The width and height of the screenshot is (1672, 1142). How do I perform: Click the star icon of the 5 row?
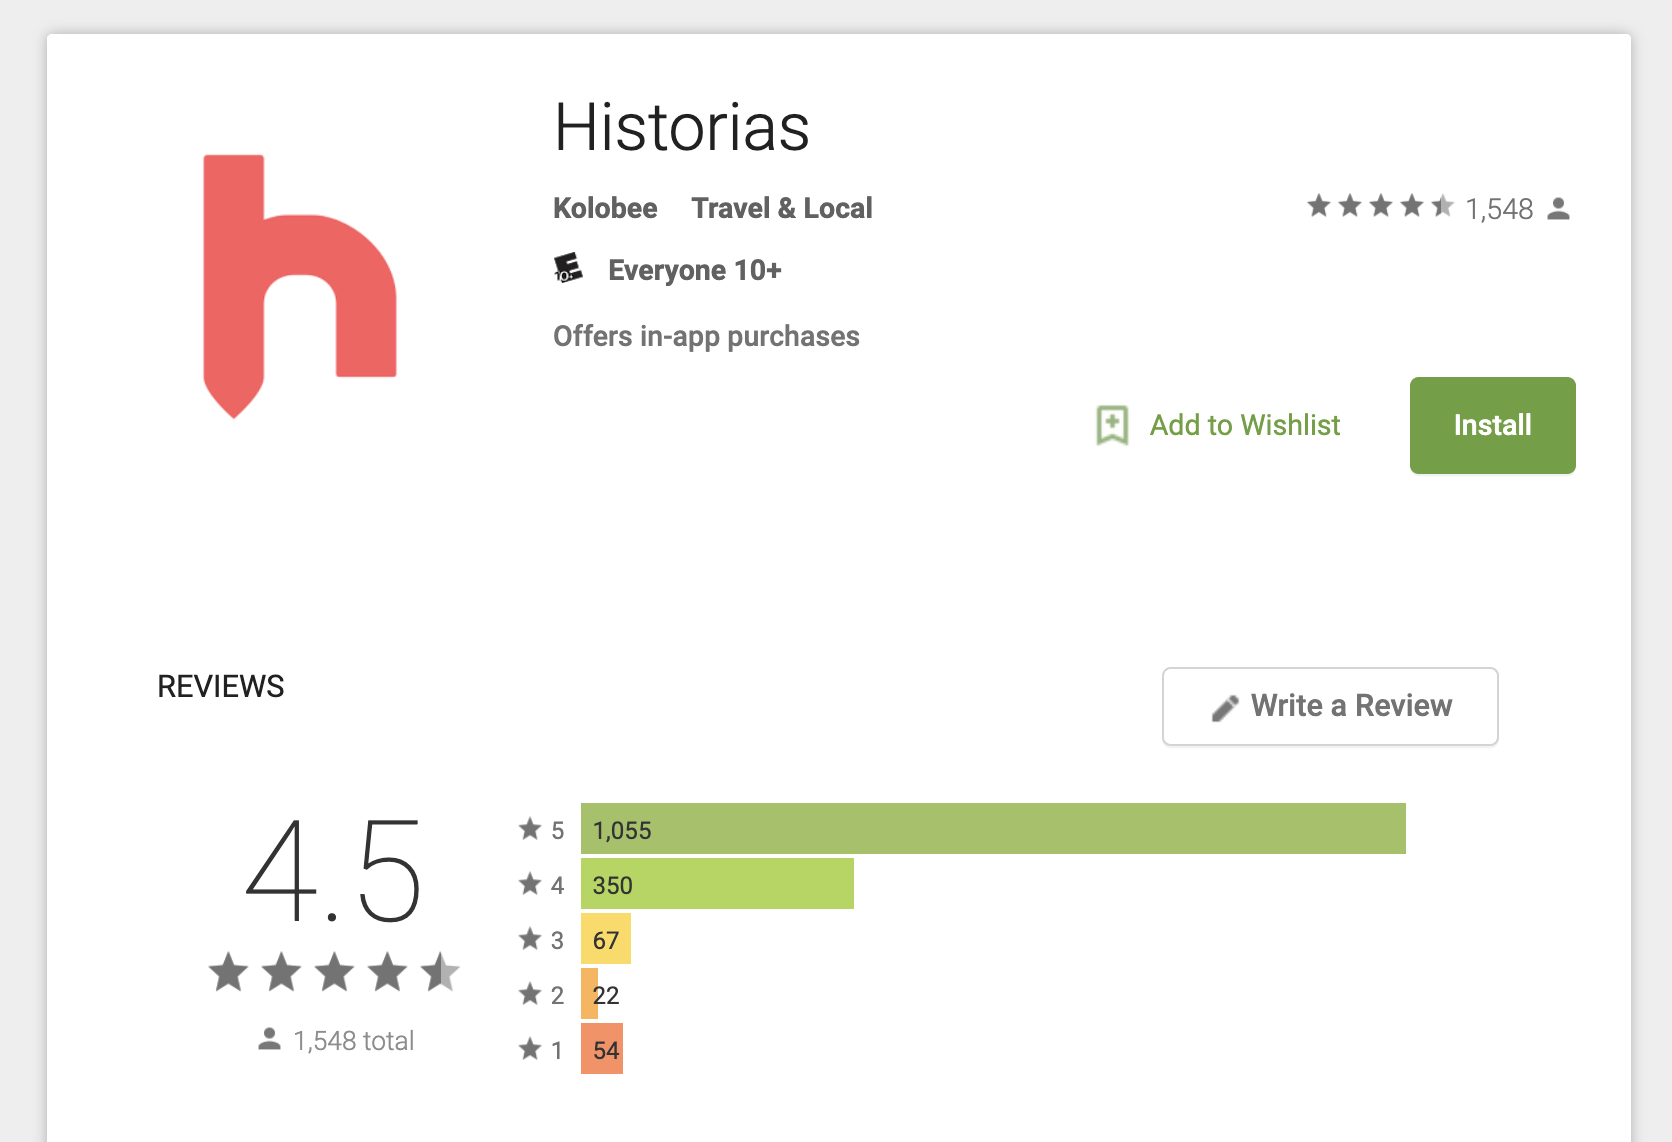530,828
